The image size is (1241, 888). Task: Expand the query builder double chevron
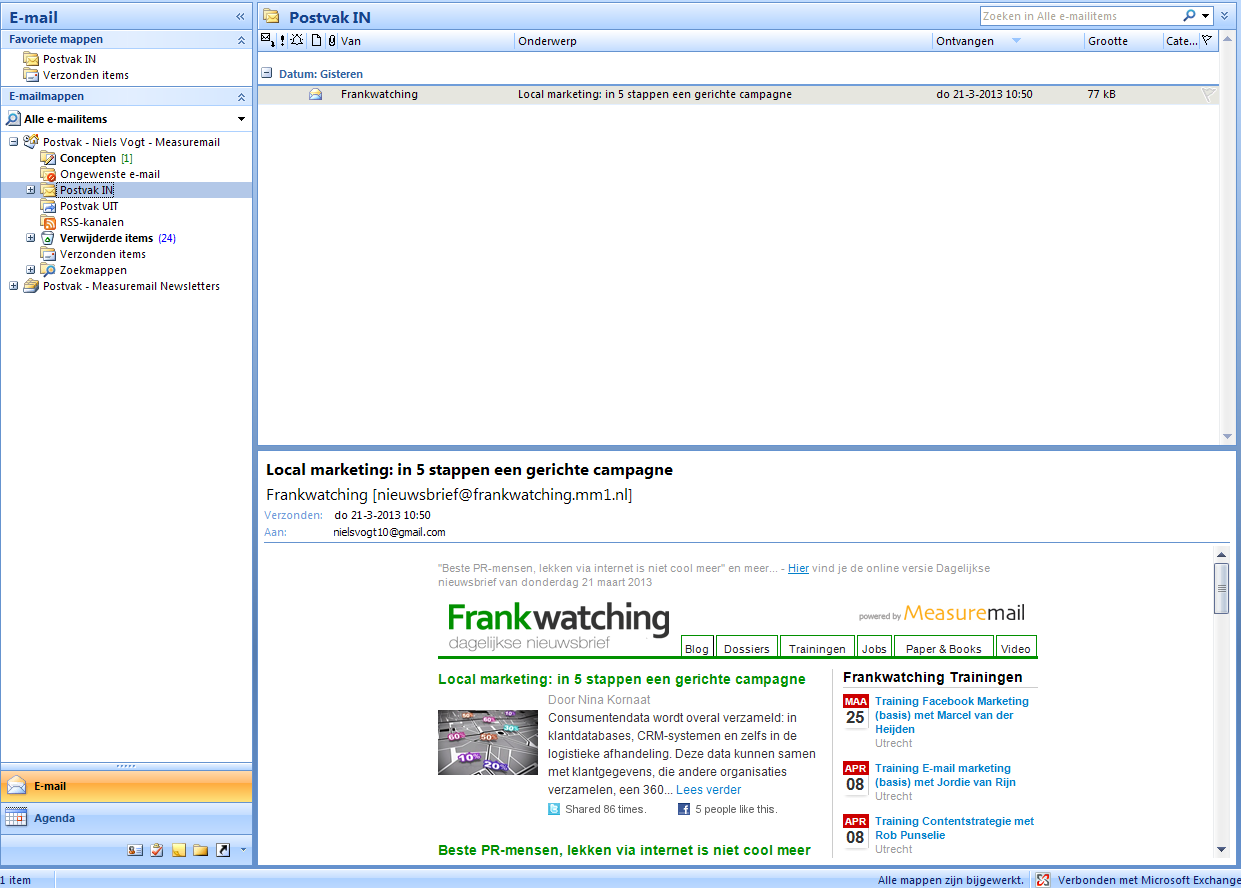click(1225, 16)
